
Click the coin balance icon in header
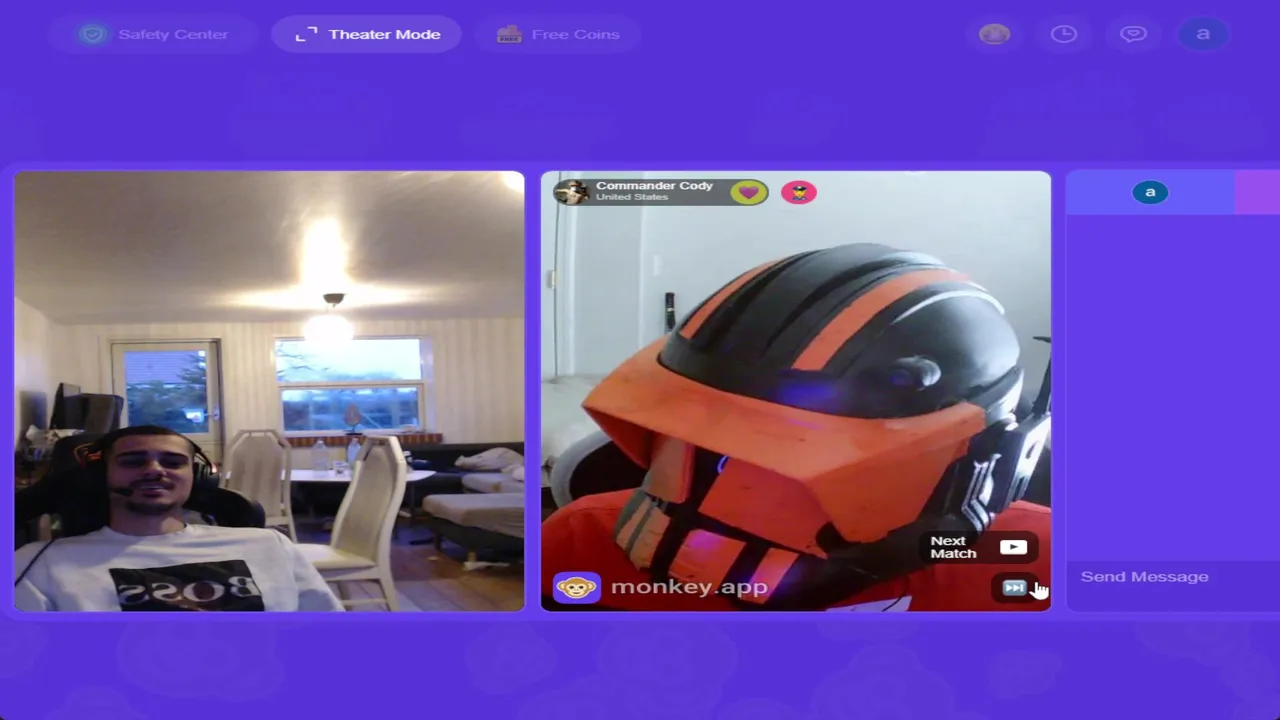coord(994,34)
